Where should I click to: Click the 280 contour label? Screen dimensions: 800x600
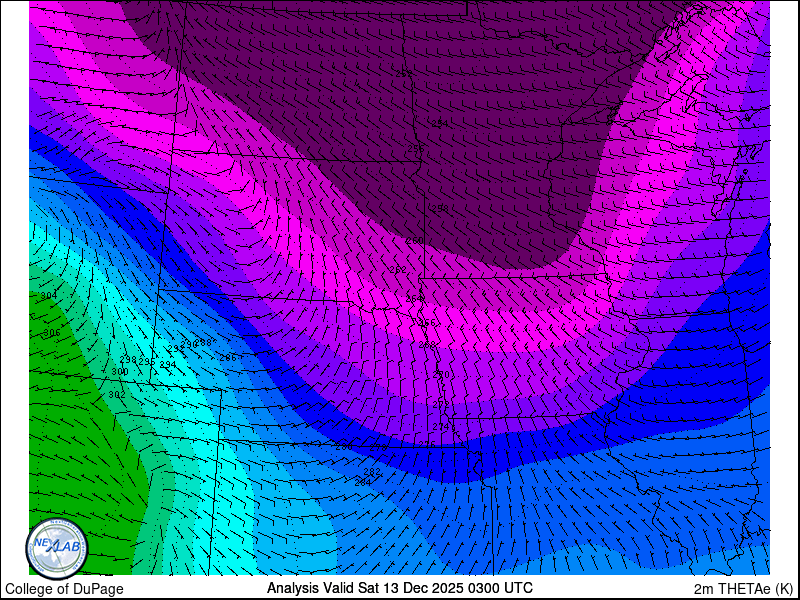[344, 447]
